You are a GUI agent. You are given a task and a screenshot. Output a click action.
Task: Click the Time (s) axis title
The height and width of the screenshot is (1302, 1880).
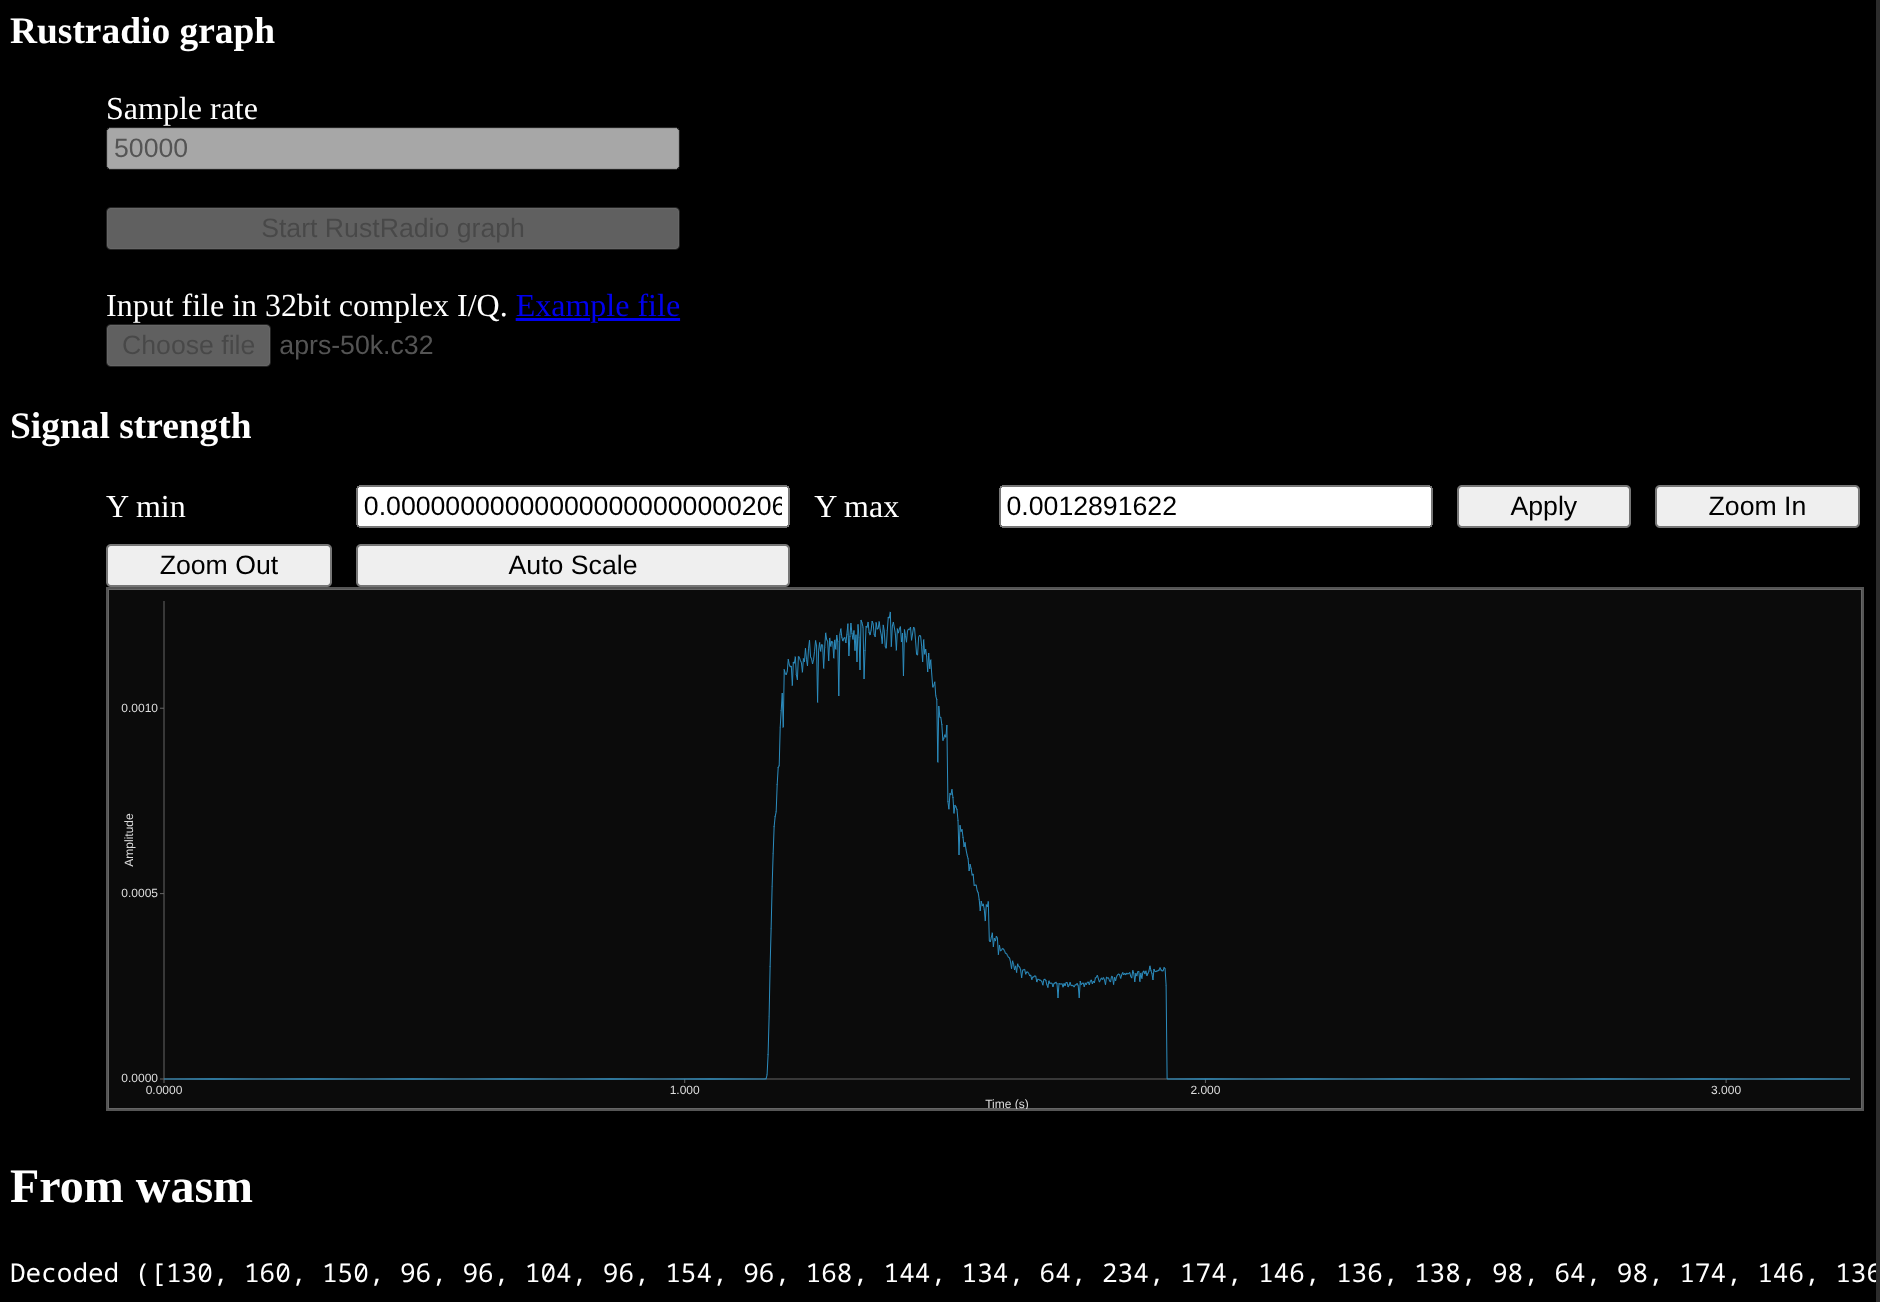(1006, 1104)
